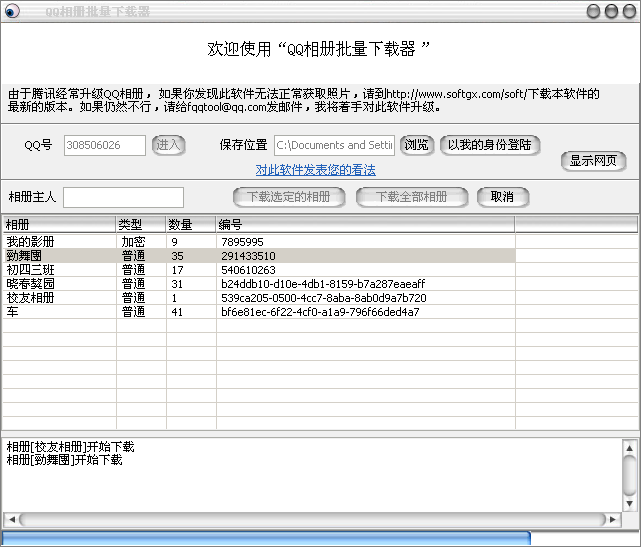641x547 pixels.
Task: Click quantity cell 41
Action: [177, 312]
